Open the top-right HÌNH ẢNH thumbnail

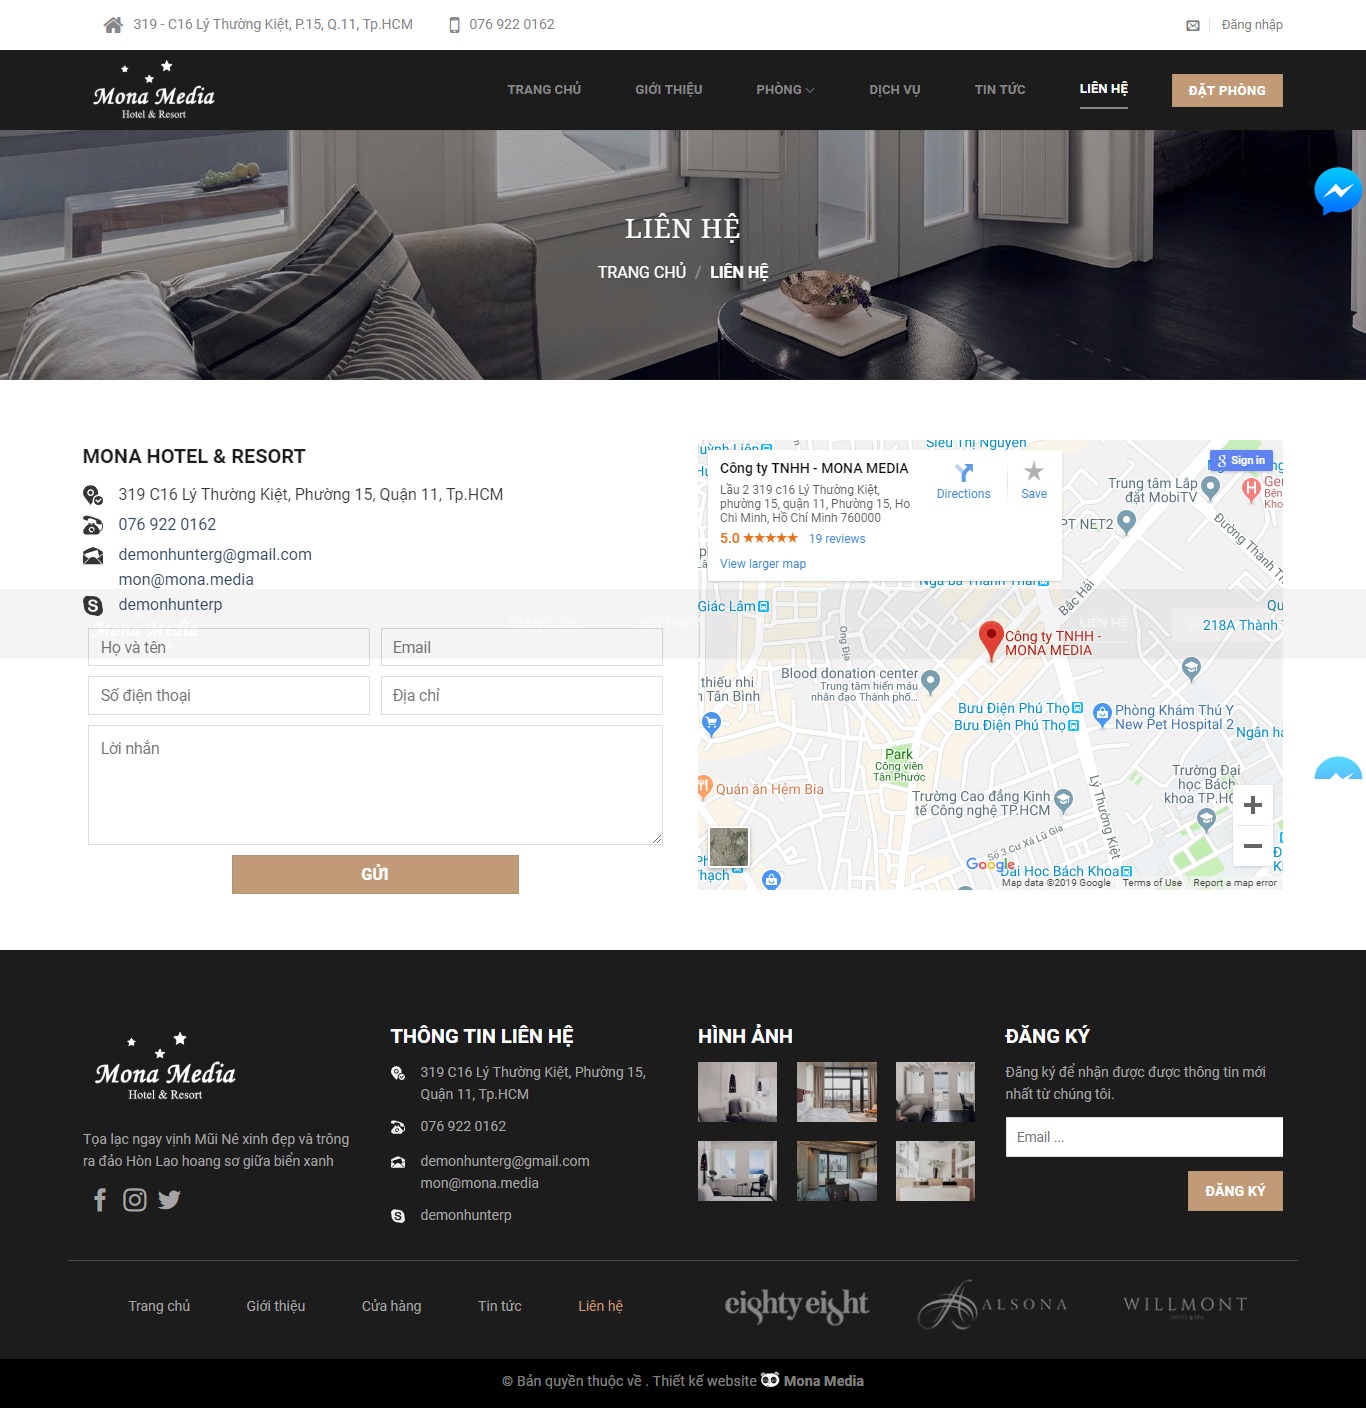(935, 1092)
